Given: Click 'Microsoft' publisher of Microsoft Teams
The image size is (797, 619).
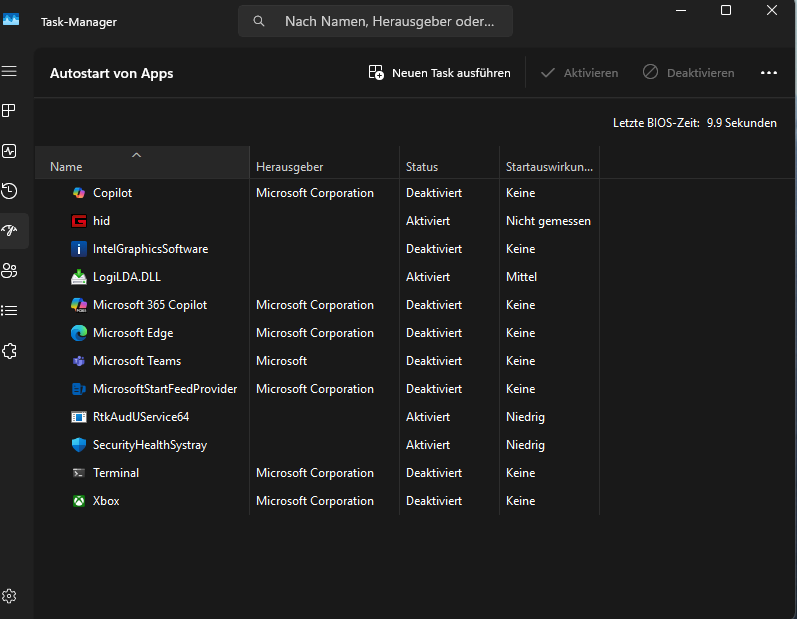Looking at the screenshot, I should [282, 361].
